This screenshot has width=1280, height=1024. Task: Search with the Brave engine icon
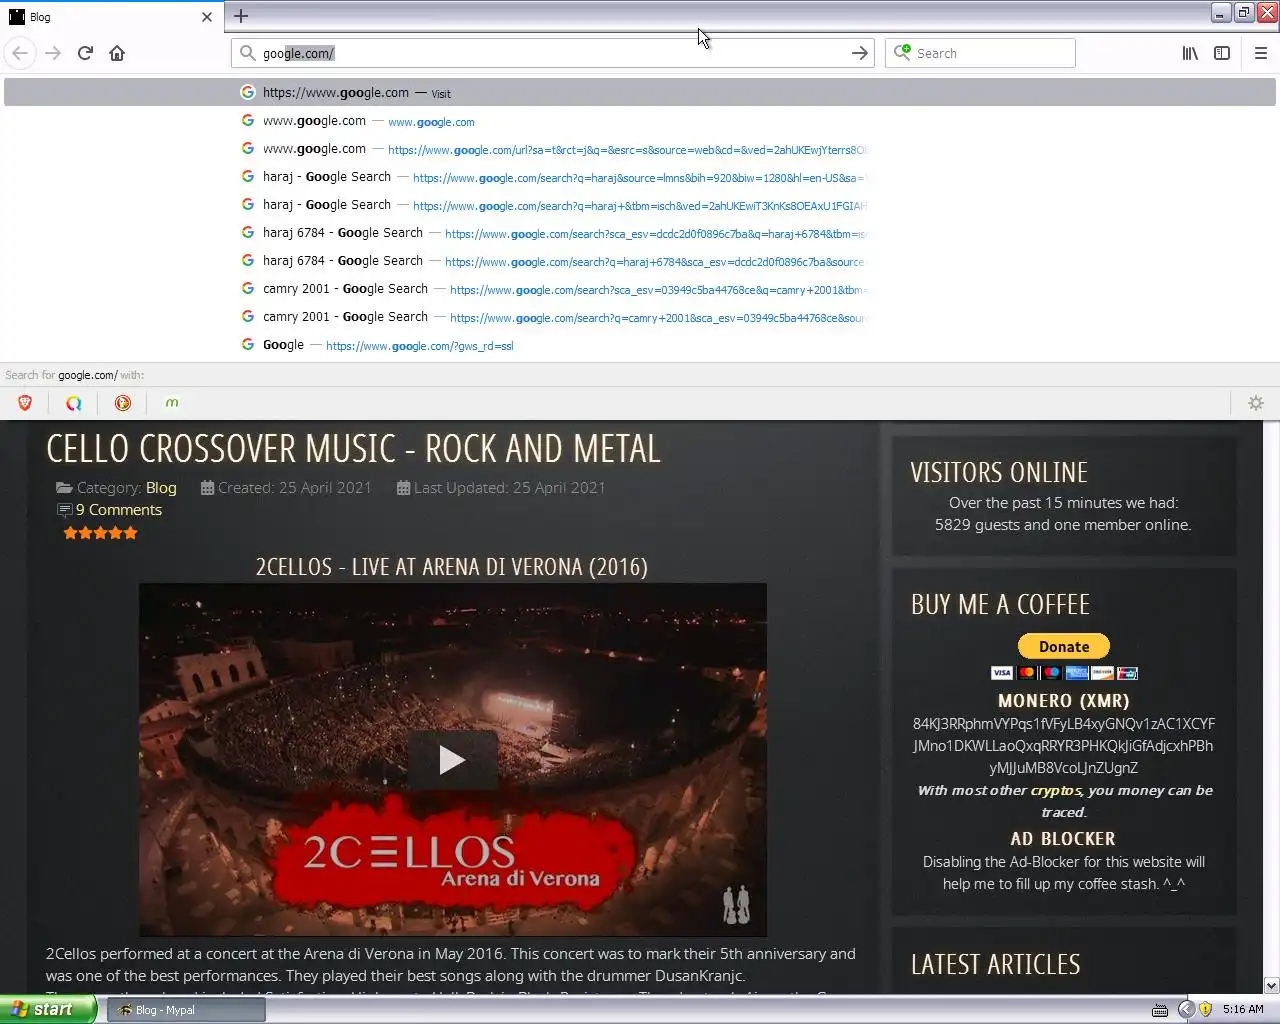click(x=25, y=402)
